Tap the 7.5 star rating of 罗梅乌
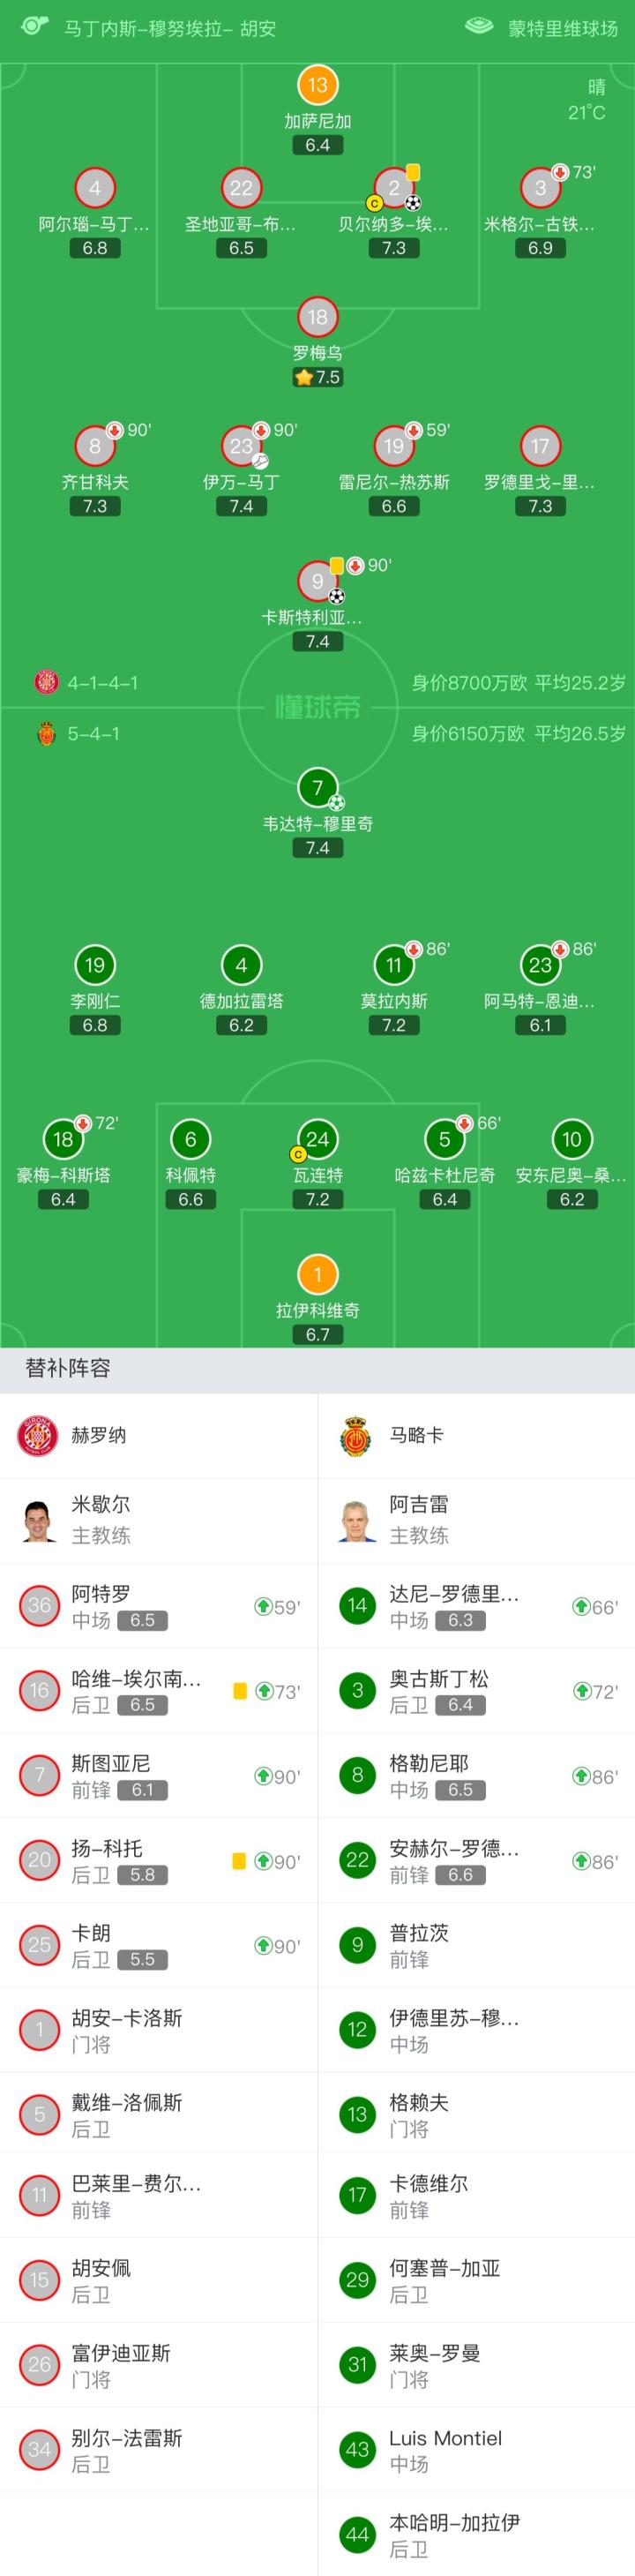This screenshot has width=635, height=2576. click(317, 377)
